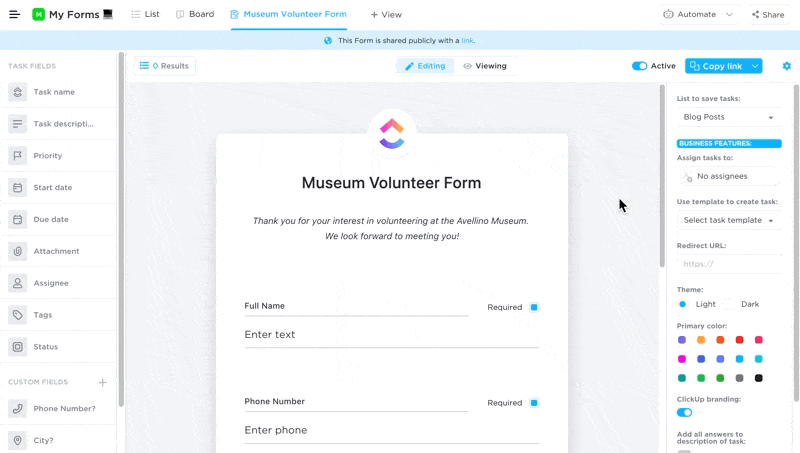
Task: Switch to the Viewing mode tab
Action: [x=484, y=66]
